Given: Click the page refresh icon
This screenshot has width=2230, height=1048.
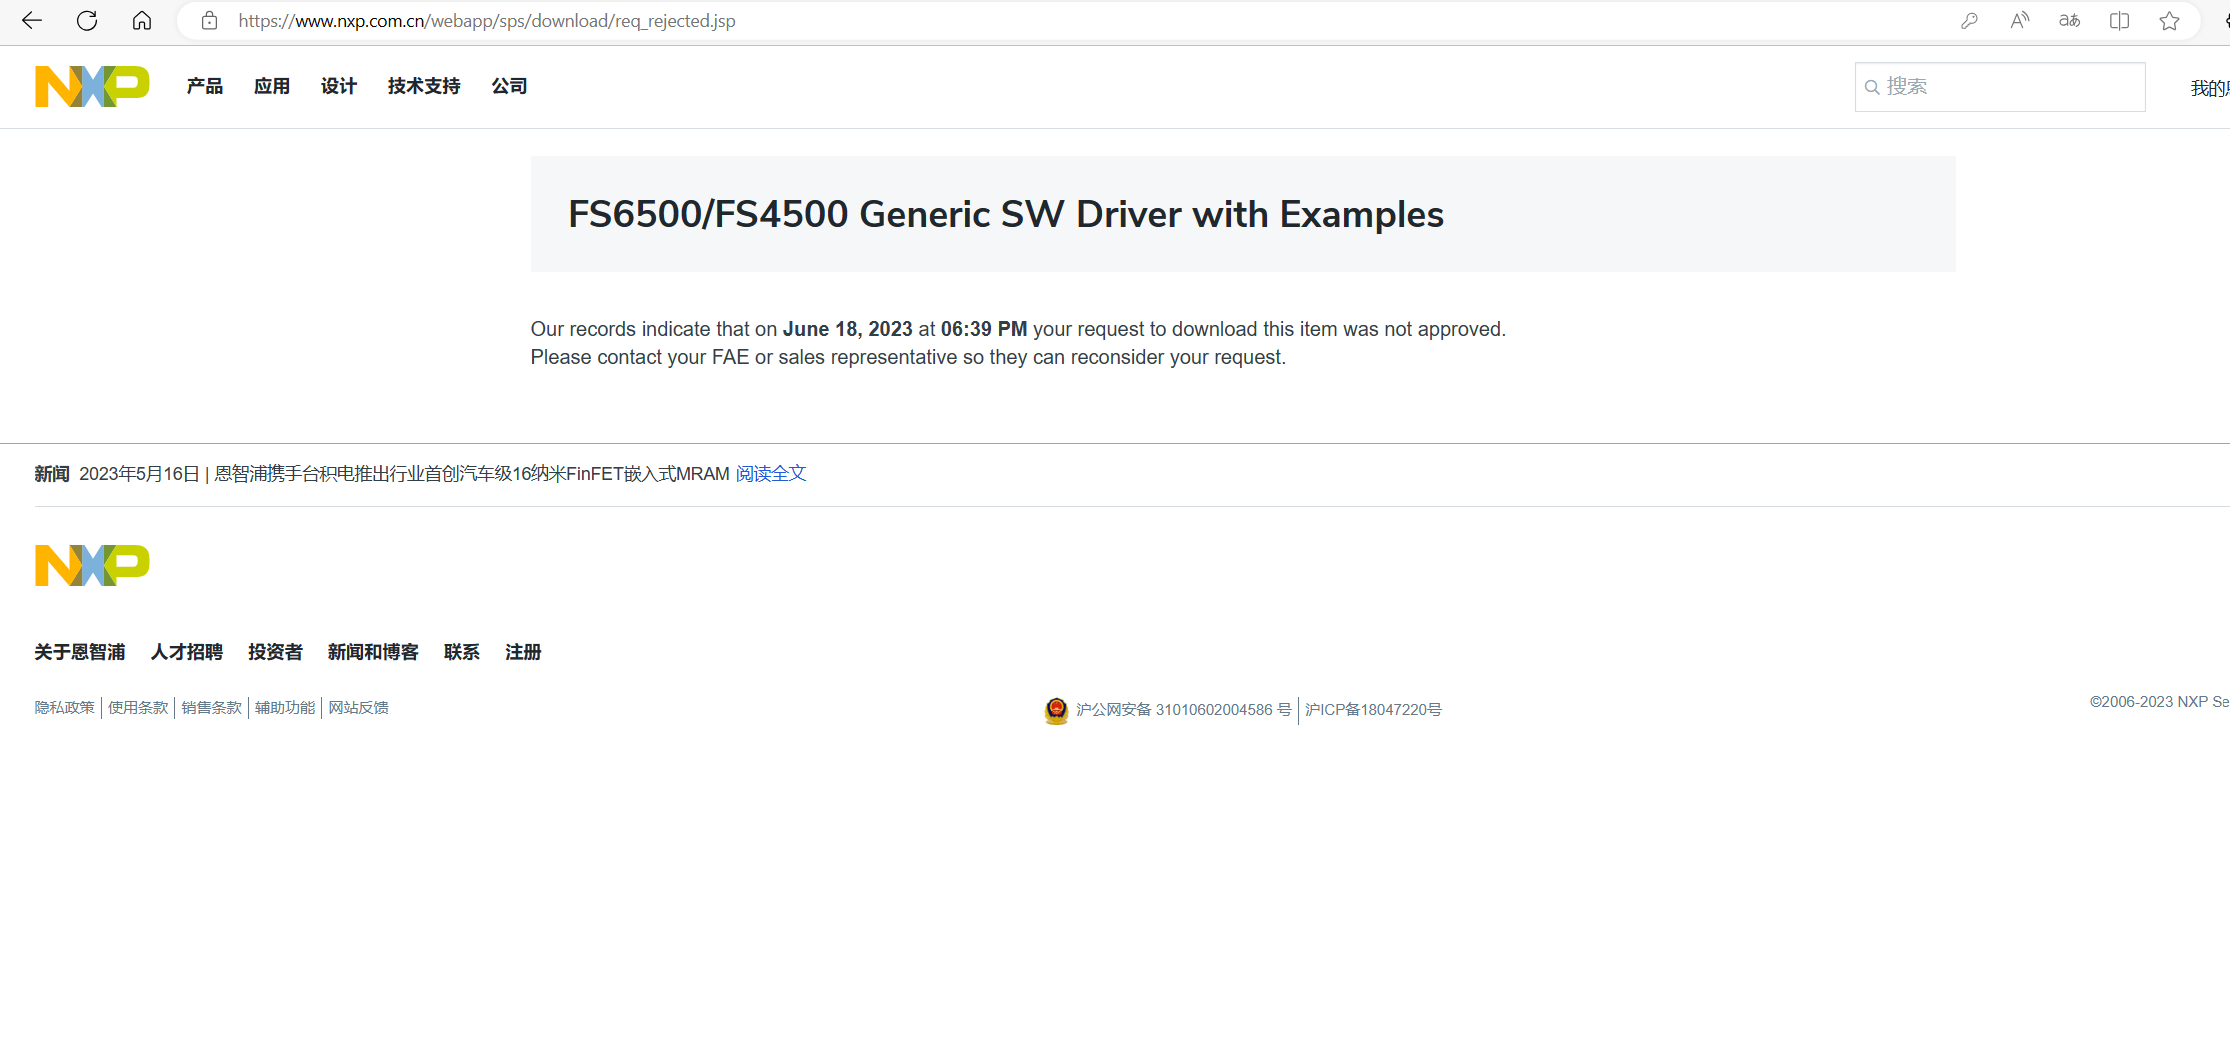Looking at the screenshot, I should point(86,20).
